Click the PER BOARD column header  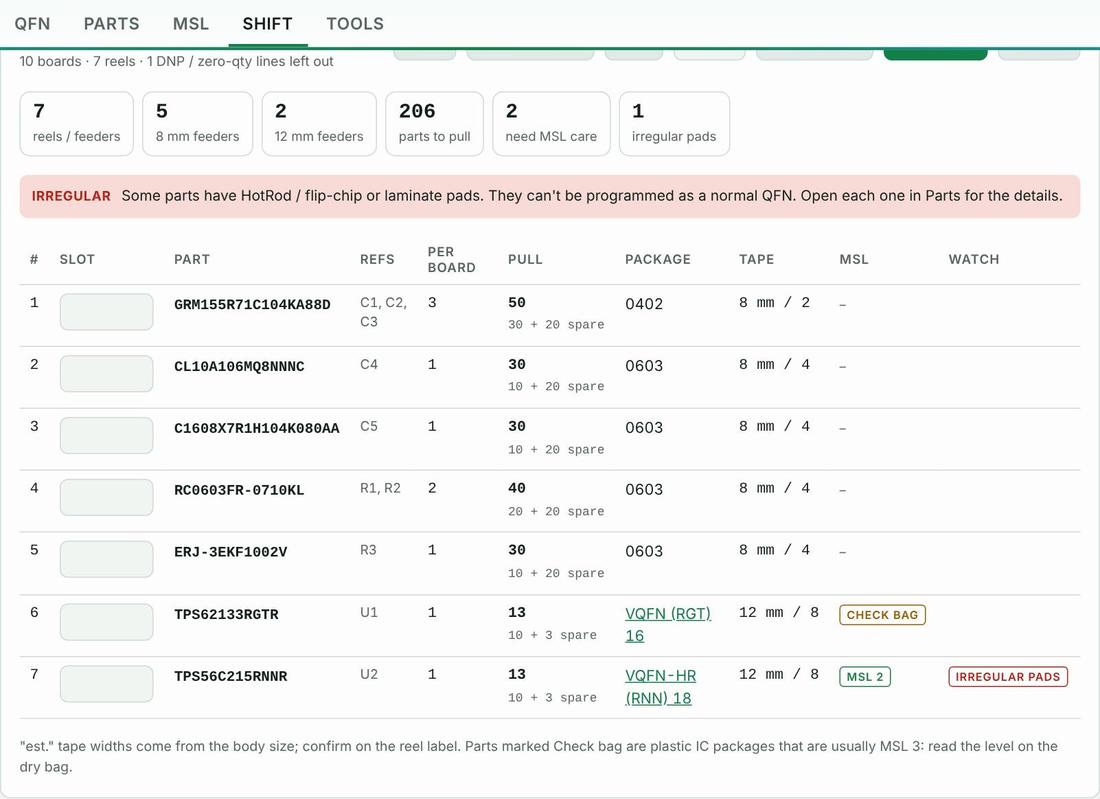point(452,259)
